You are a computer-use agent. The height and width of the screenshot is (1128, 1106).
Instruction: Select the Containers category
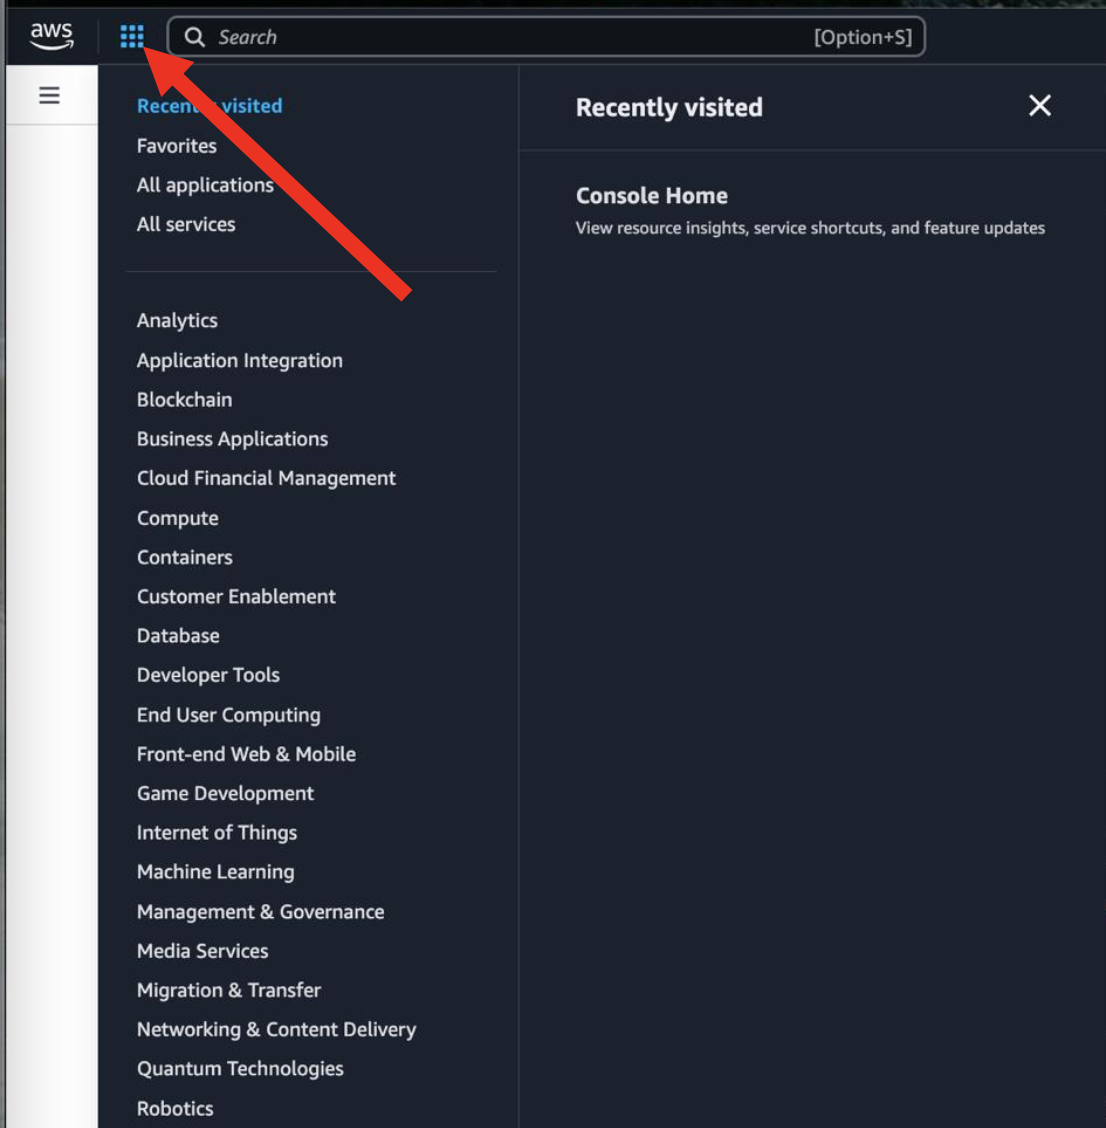pos(184,557)
